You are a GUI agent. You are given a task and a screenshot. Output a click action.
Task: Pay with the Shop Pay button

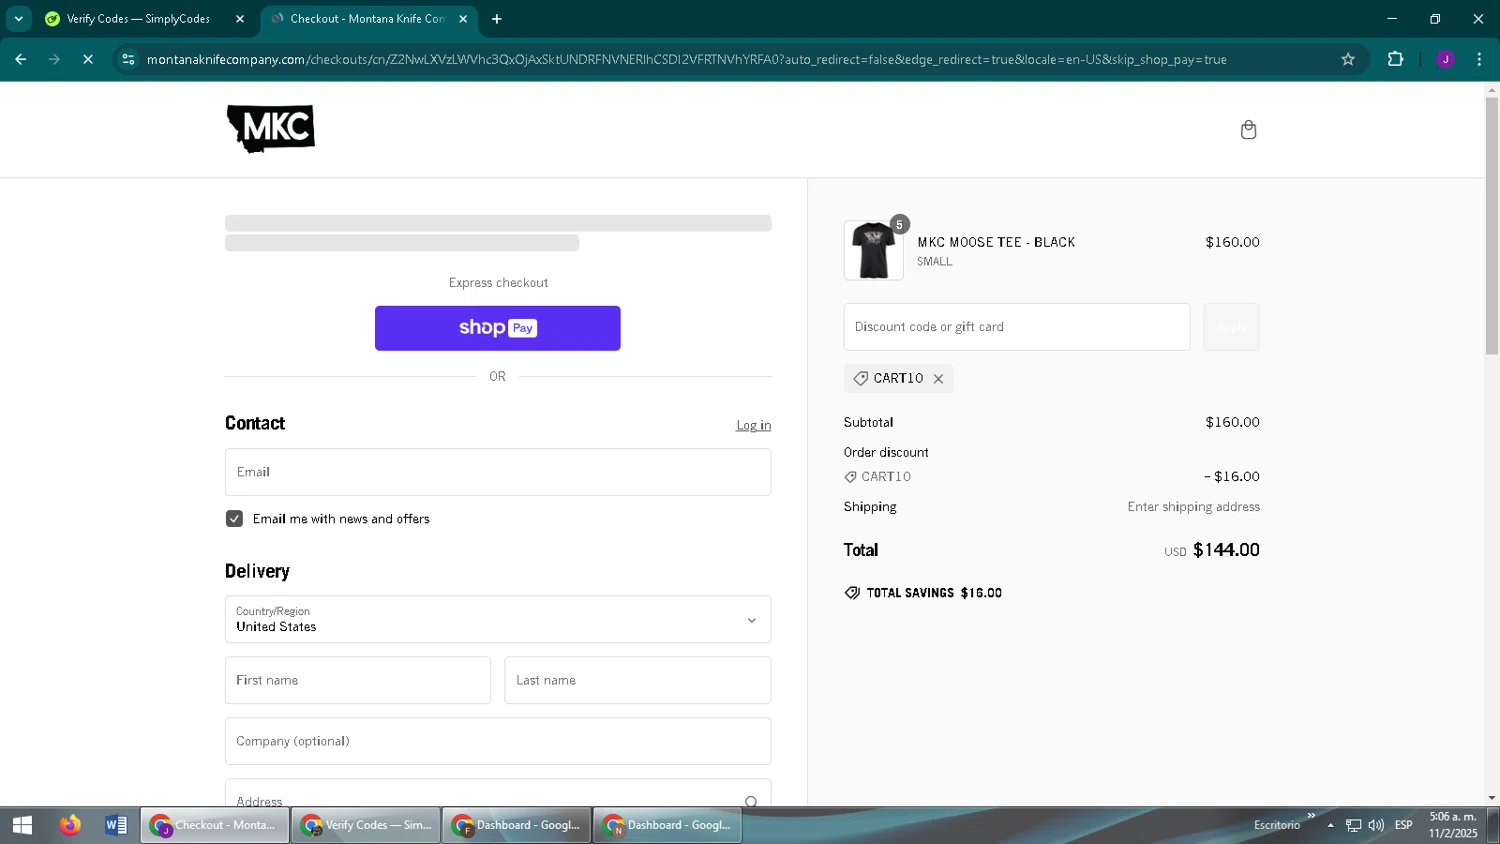(498, 328)
